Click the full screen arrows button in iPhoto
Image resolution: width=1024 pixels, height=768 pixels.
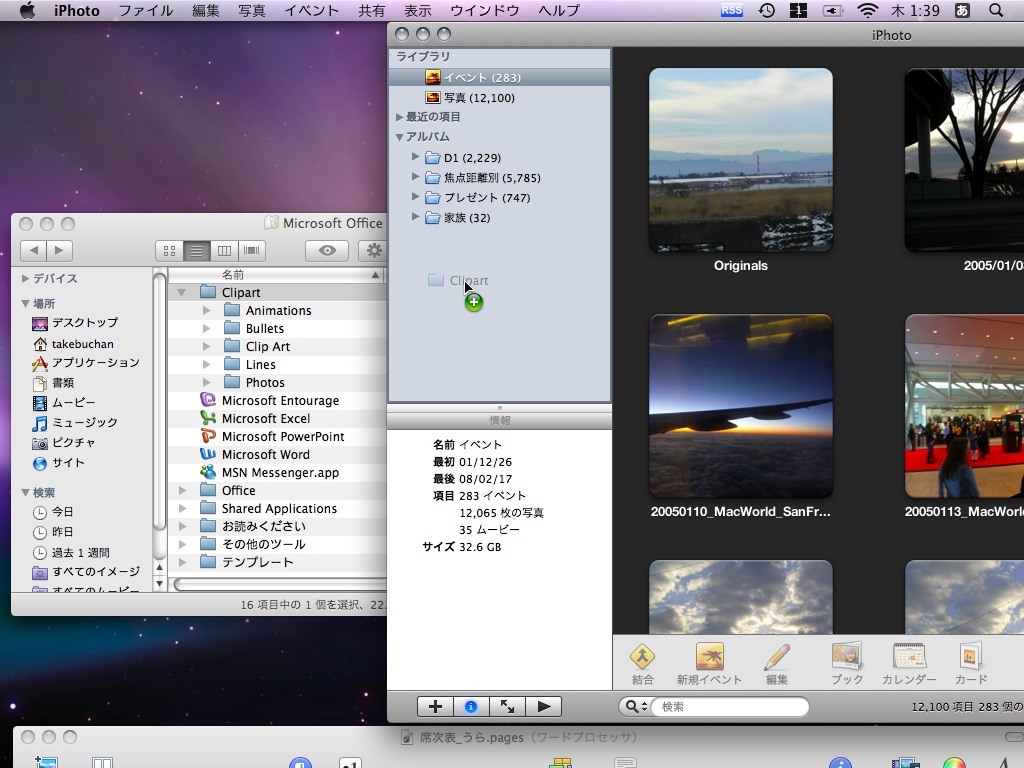tap(507, 706)
